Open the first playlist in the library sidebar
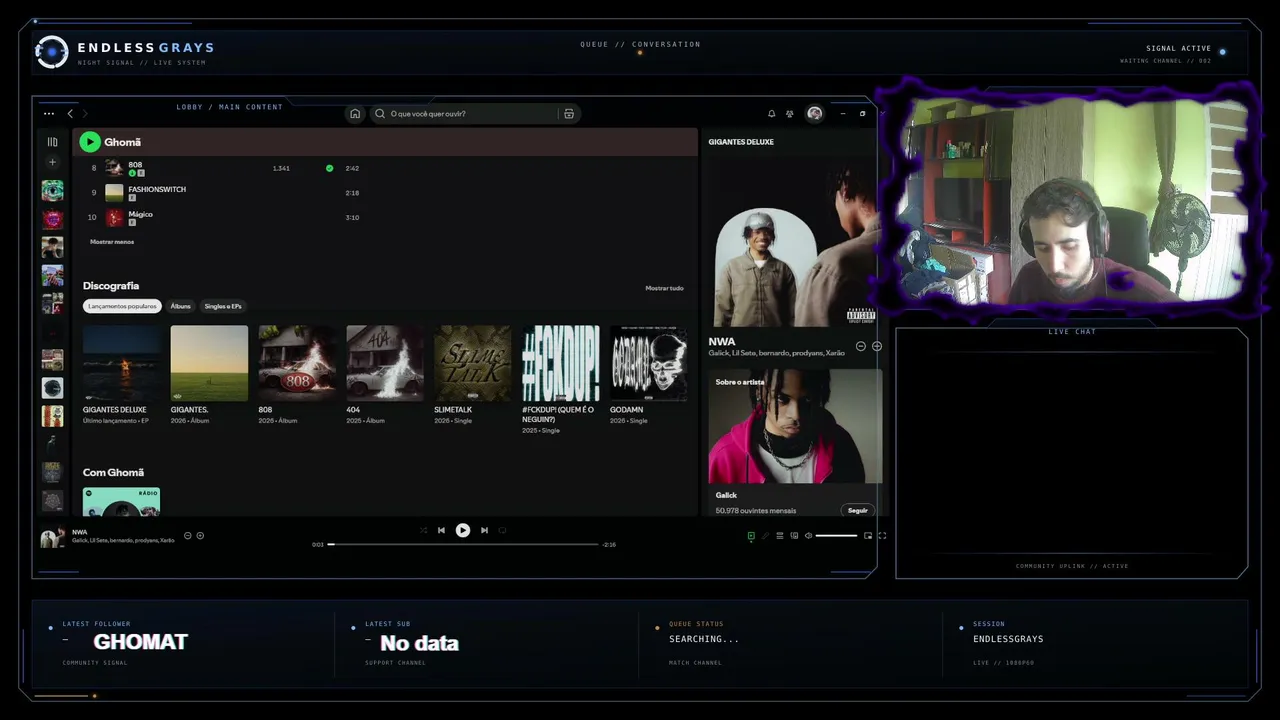Image resolution: width=1280 pixels, height=720 pixels. pos(52,191)
